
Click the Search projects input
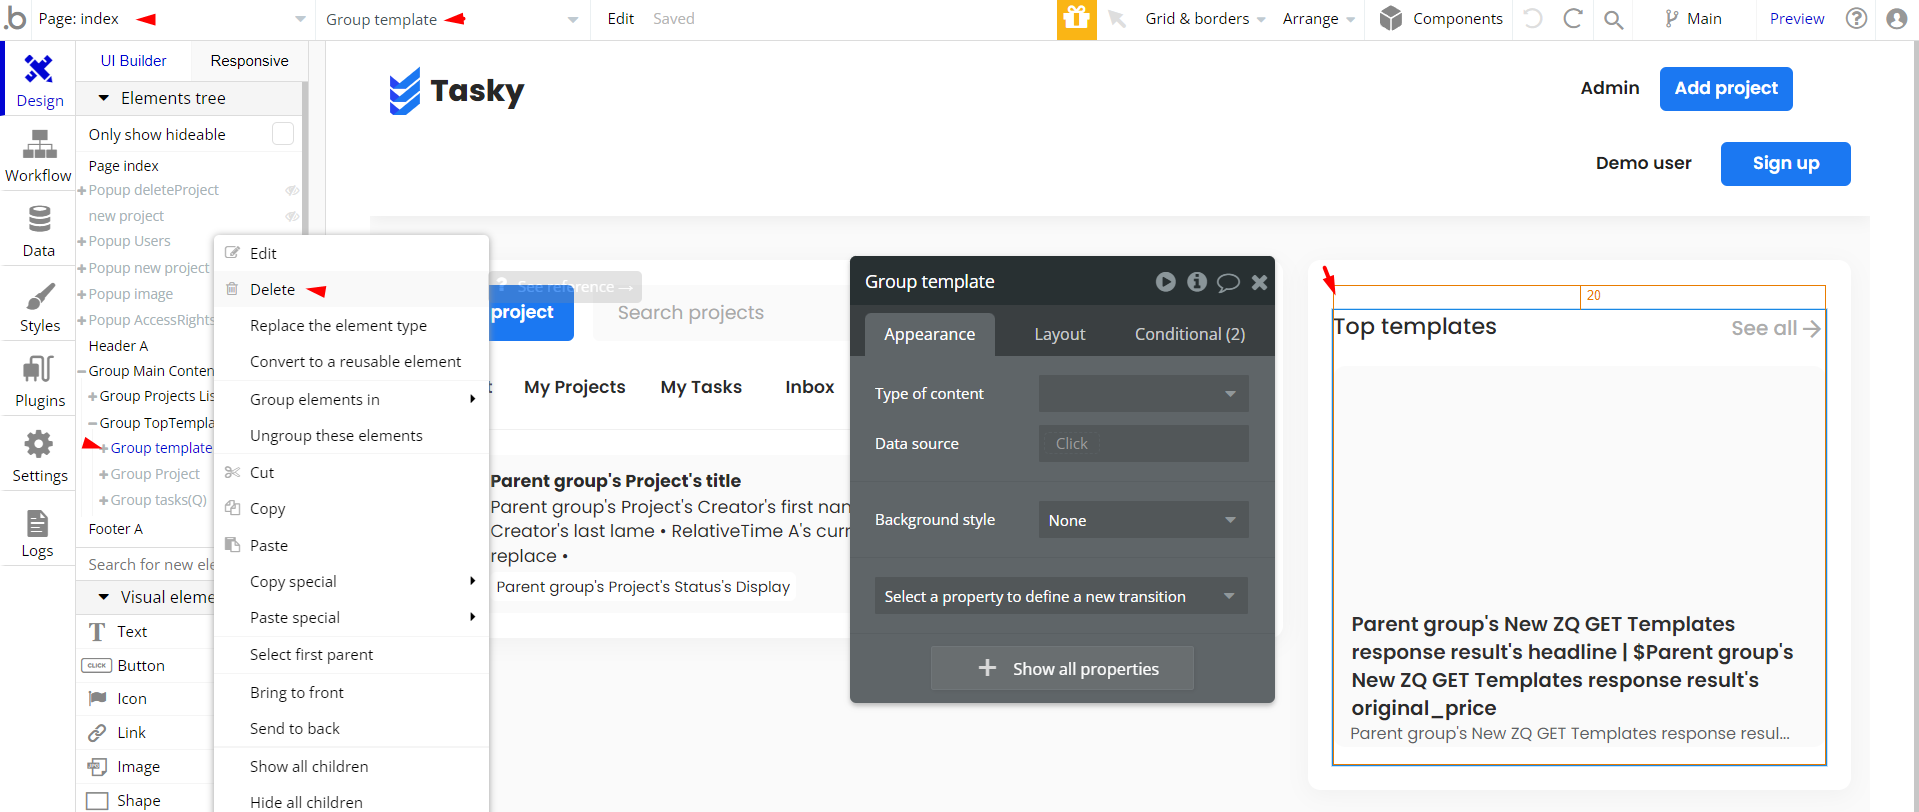click(x=720, y=312)
